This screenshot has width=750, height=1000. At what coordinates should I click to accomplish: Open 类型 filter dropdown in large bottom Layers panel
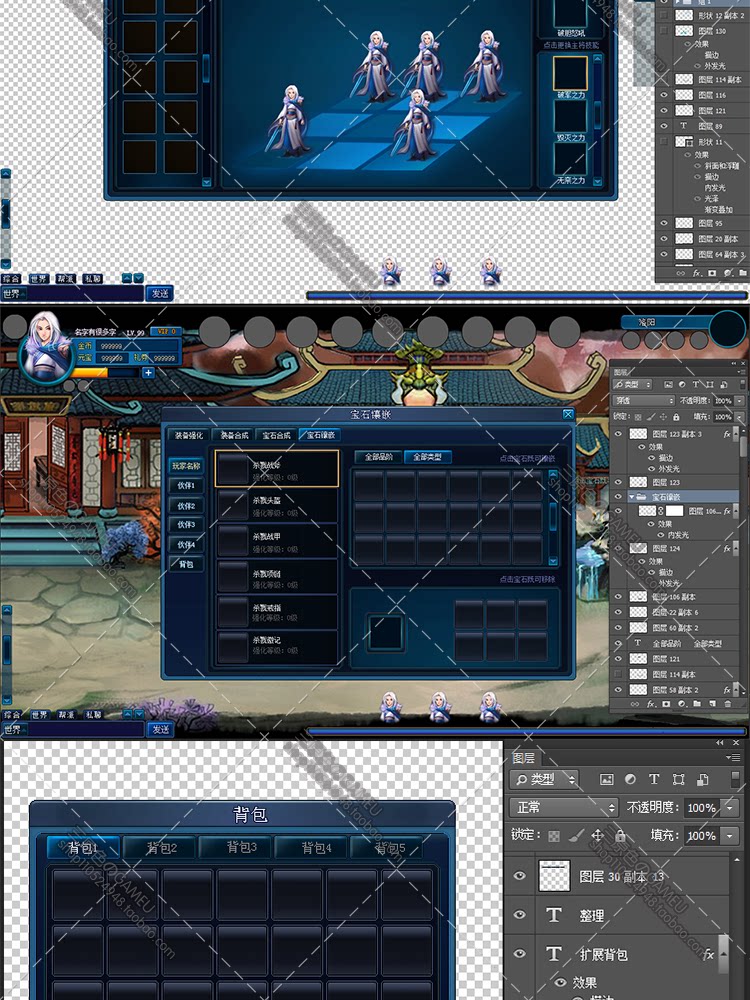point(543,779)
